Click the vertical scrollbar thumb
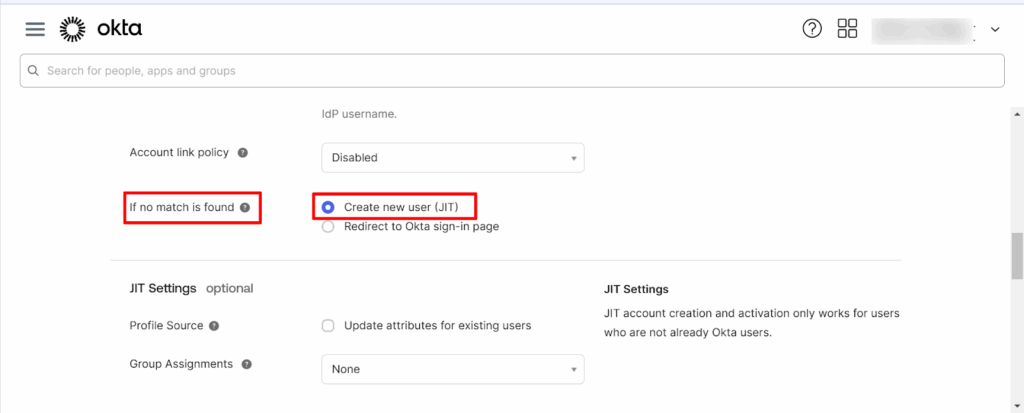1024x413 pixels. [1017, 256]
